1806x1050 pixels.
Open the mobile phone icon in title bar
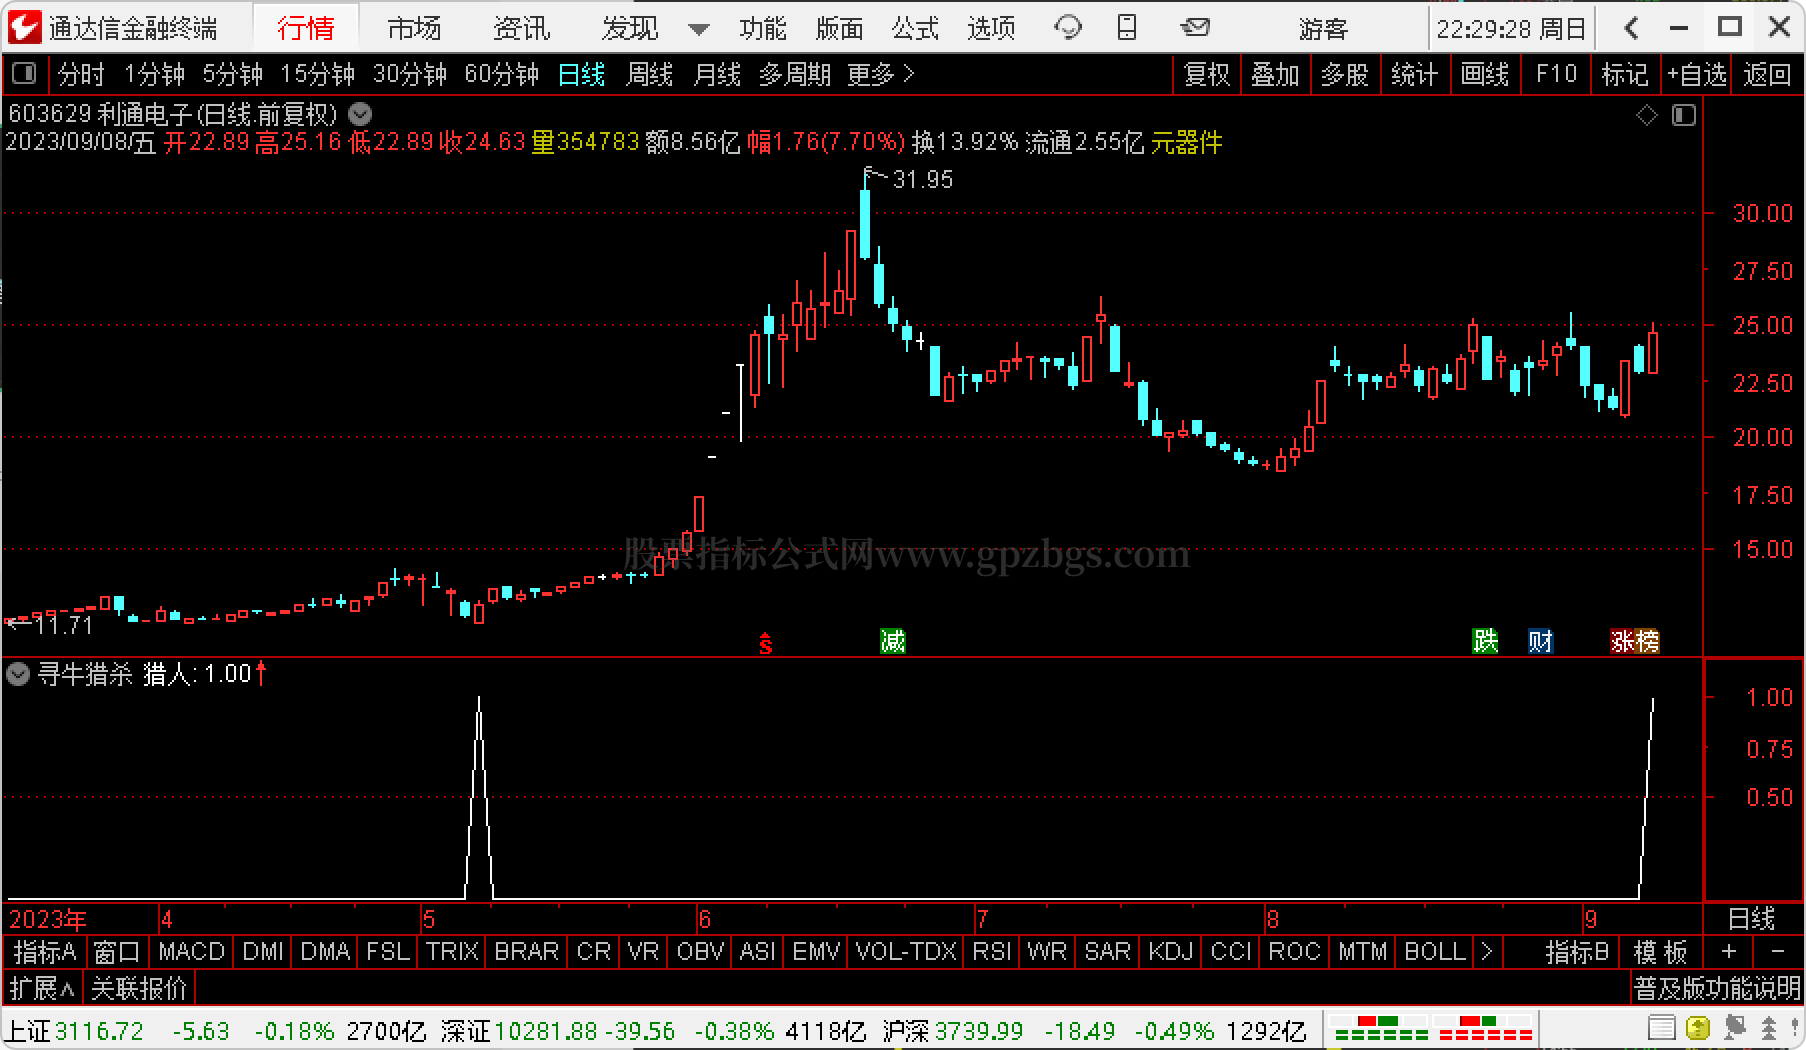[1127, 28]
